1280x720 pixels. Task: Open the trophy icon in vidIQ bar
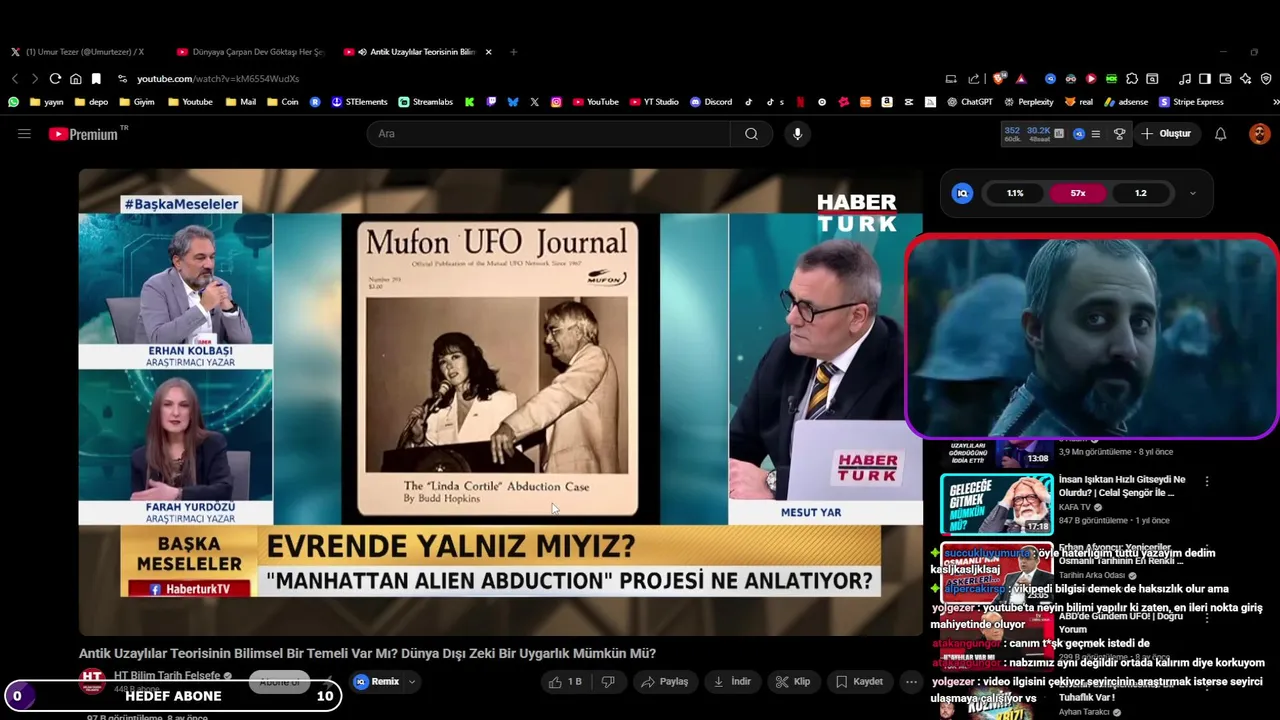1119,133
